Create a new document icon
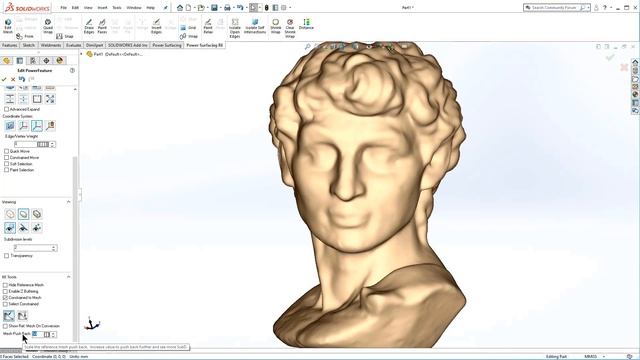 188,7
